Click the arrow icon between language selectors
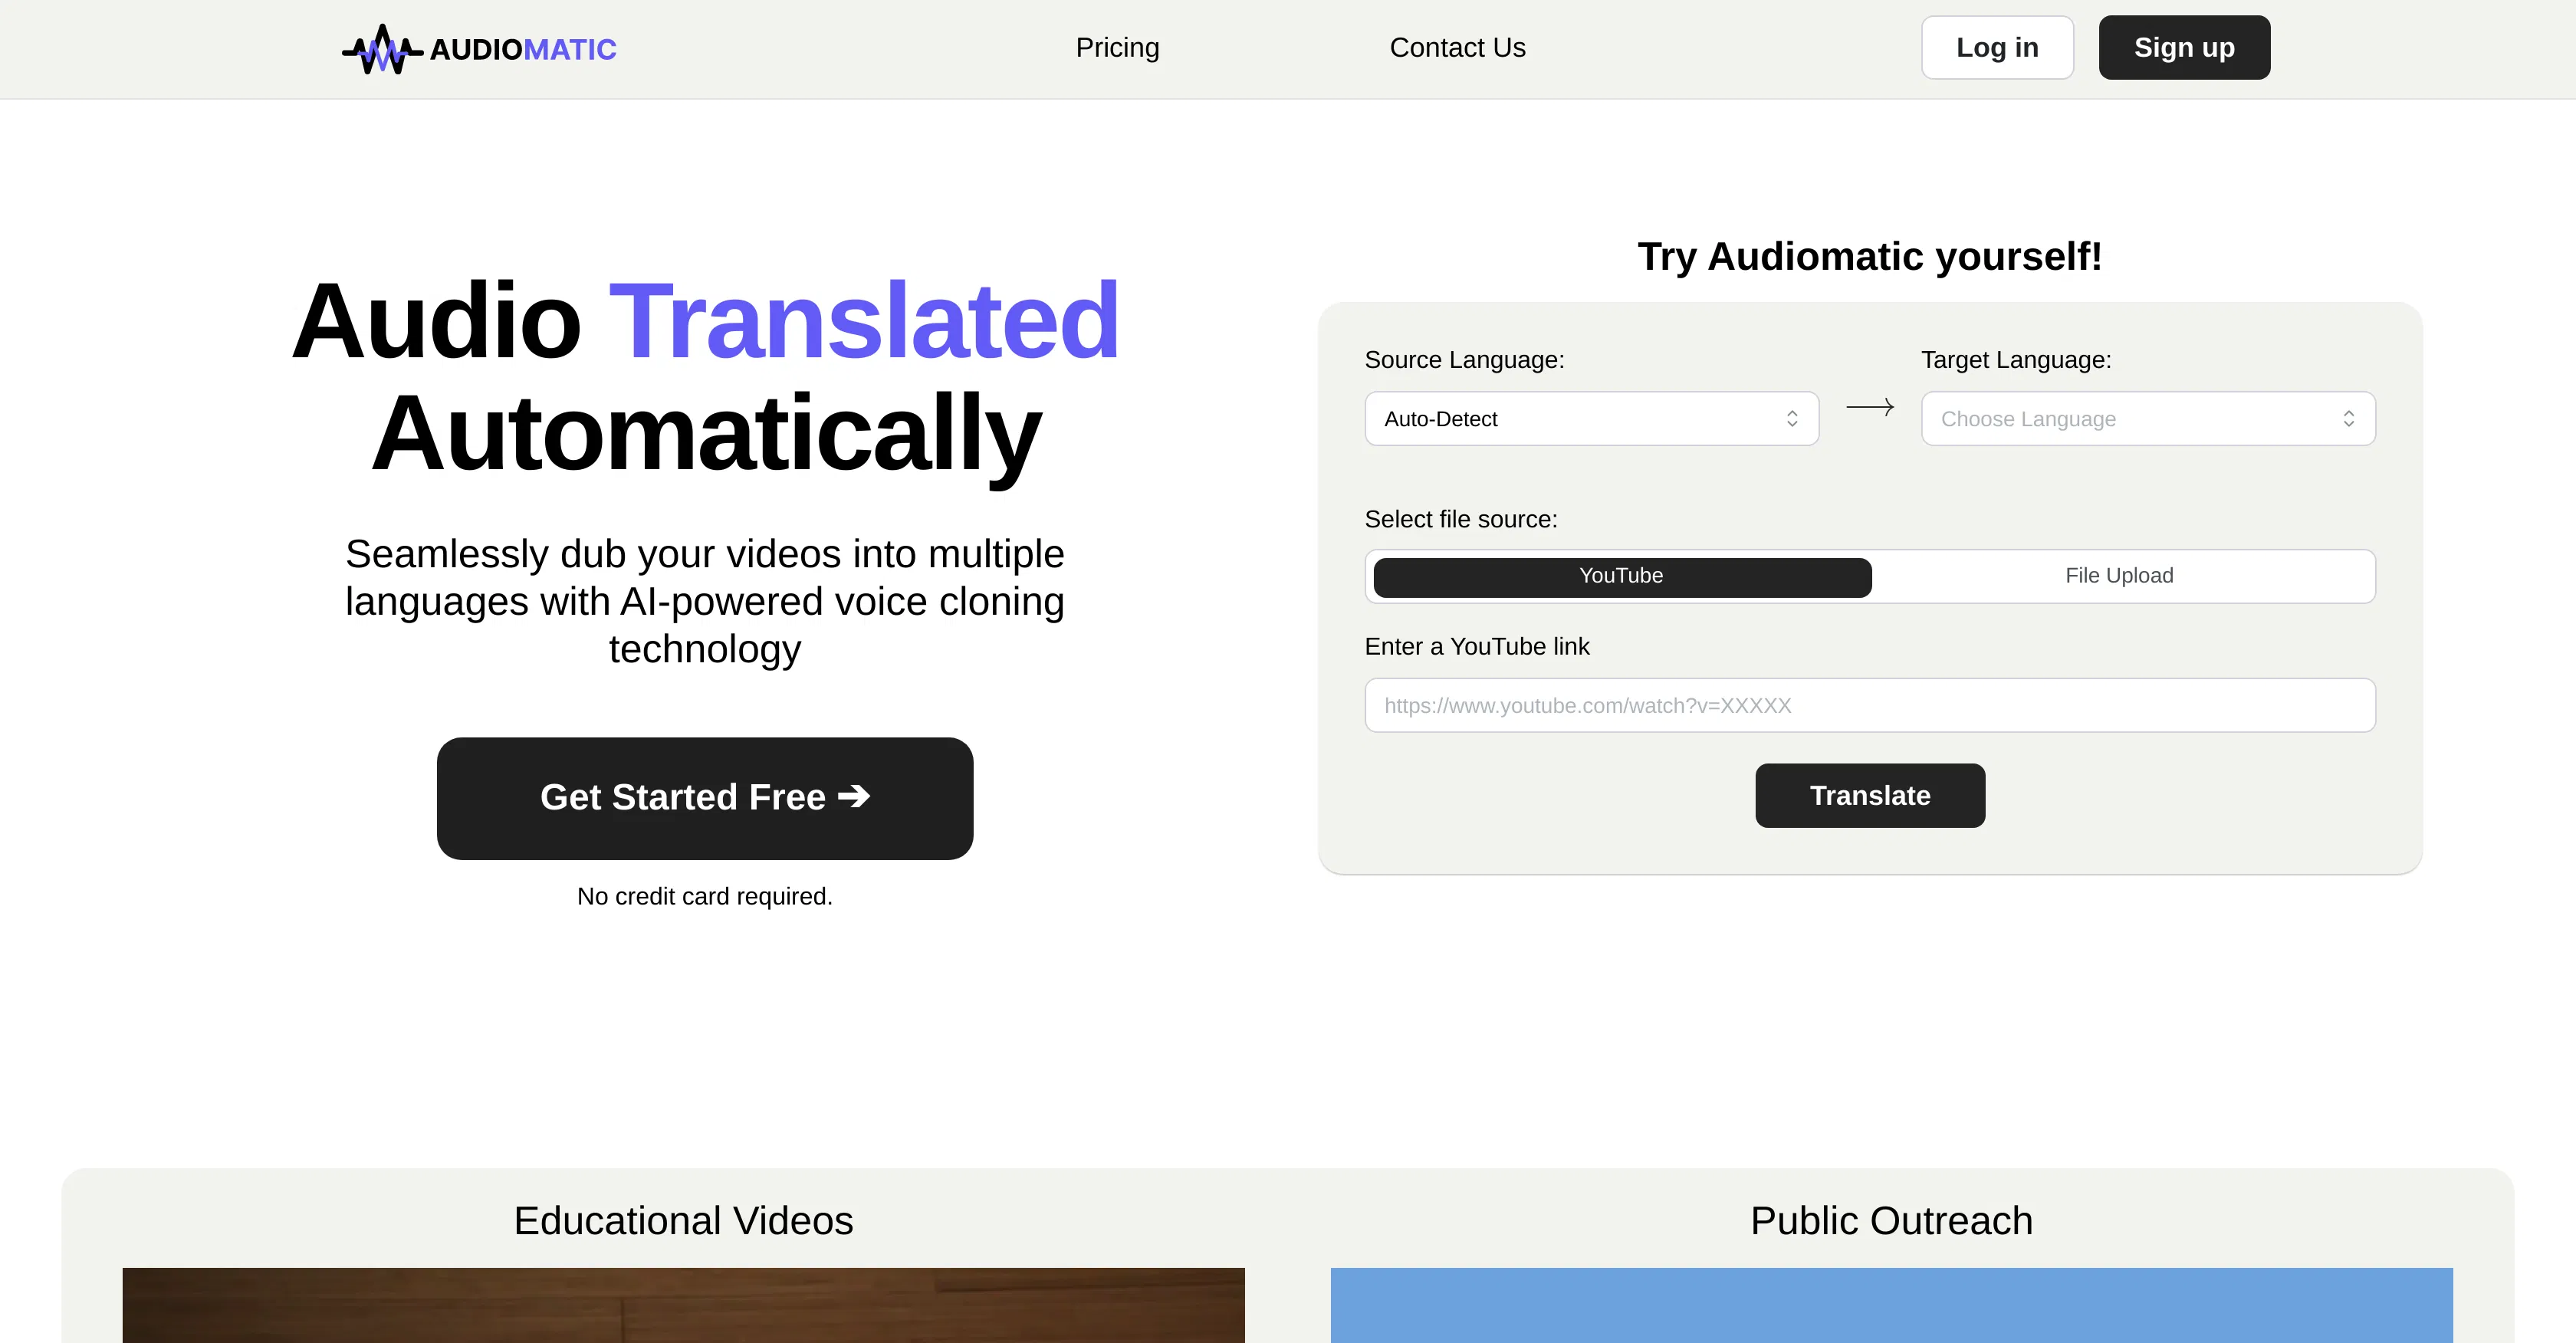The image size is (2576, 1343). pyautogui.click(x=1869, y=407)
